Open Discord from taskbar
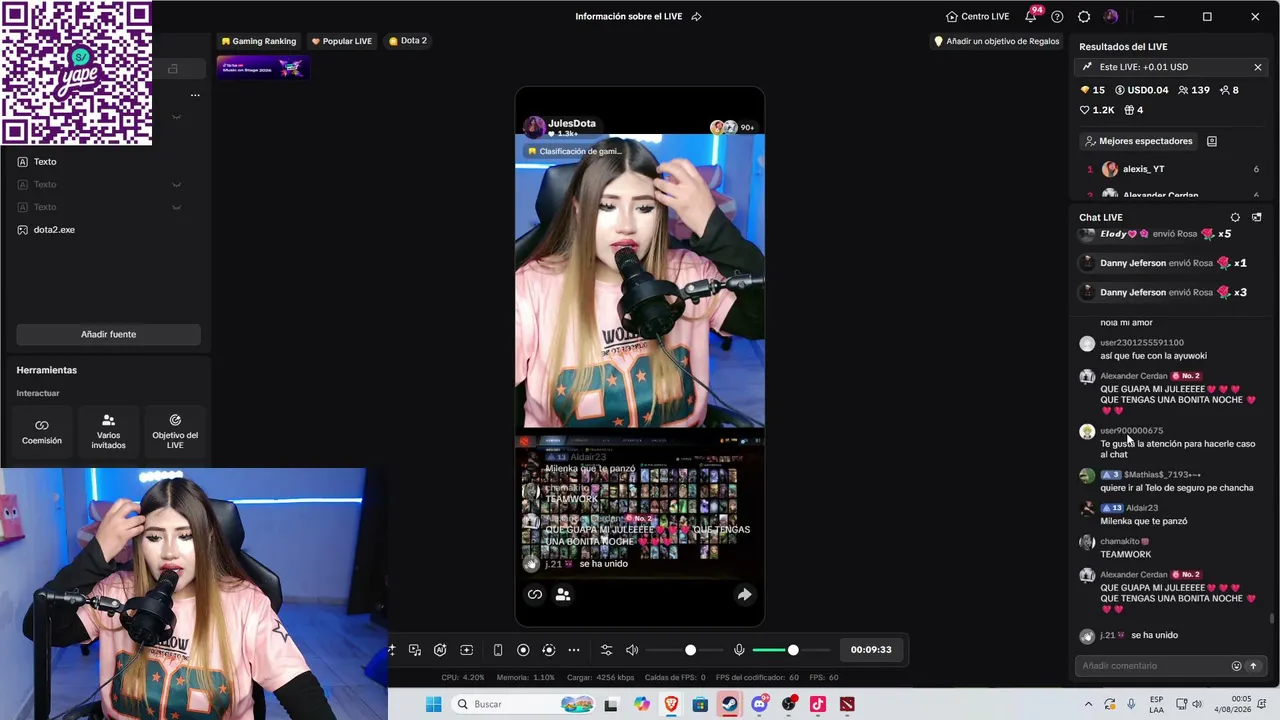The width and height of the screenshot is (1280, 720). (x=759, y=704)
